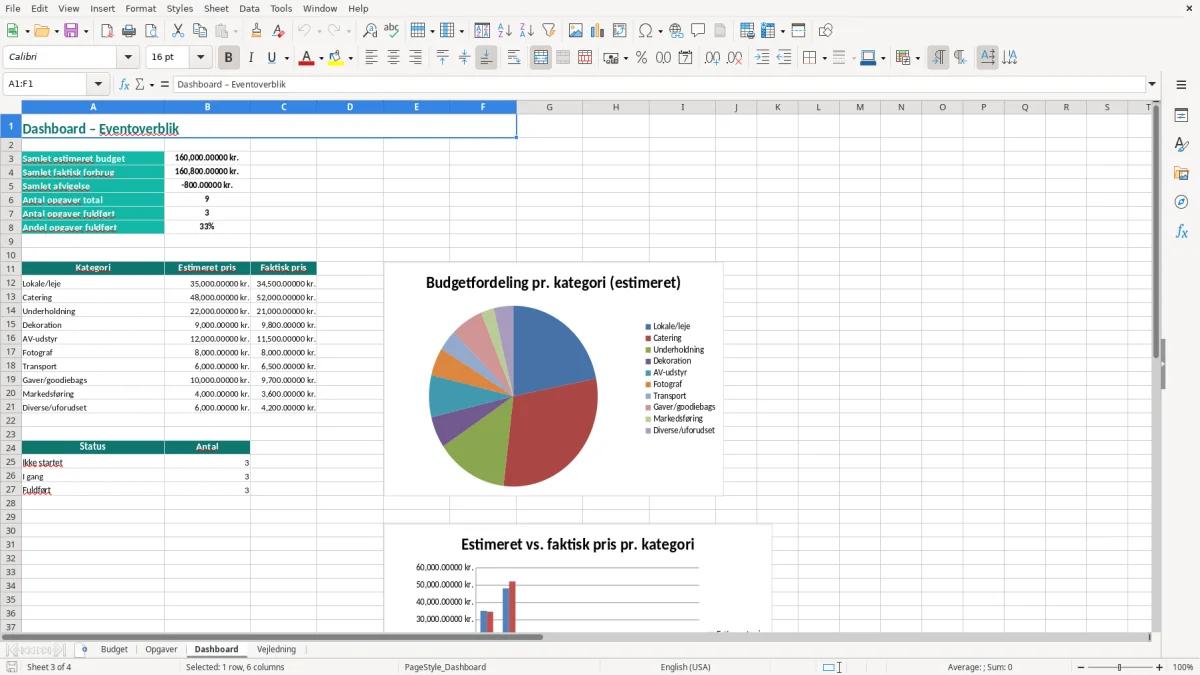Toggle Underline formatting
The width and height of the screenshot is (1200, 675).
click(272, 58)
